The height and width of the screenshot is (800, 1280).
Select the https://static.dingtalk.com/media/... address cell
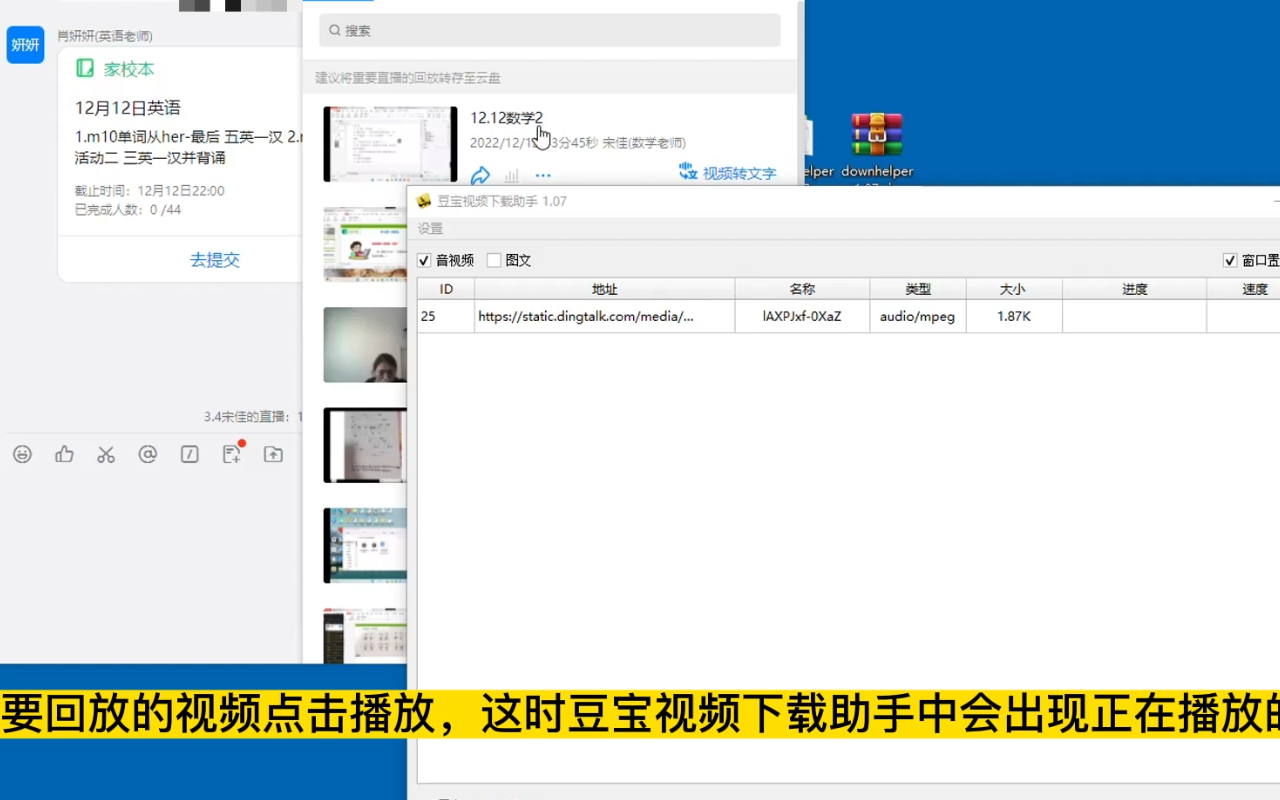click(x=605, y=316)
